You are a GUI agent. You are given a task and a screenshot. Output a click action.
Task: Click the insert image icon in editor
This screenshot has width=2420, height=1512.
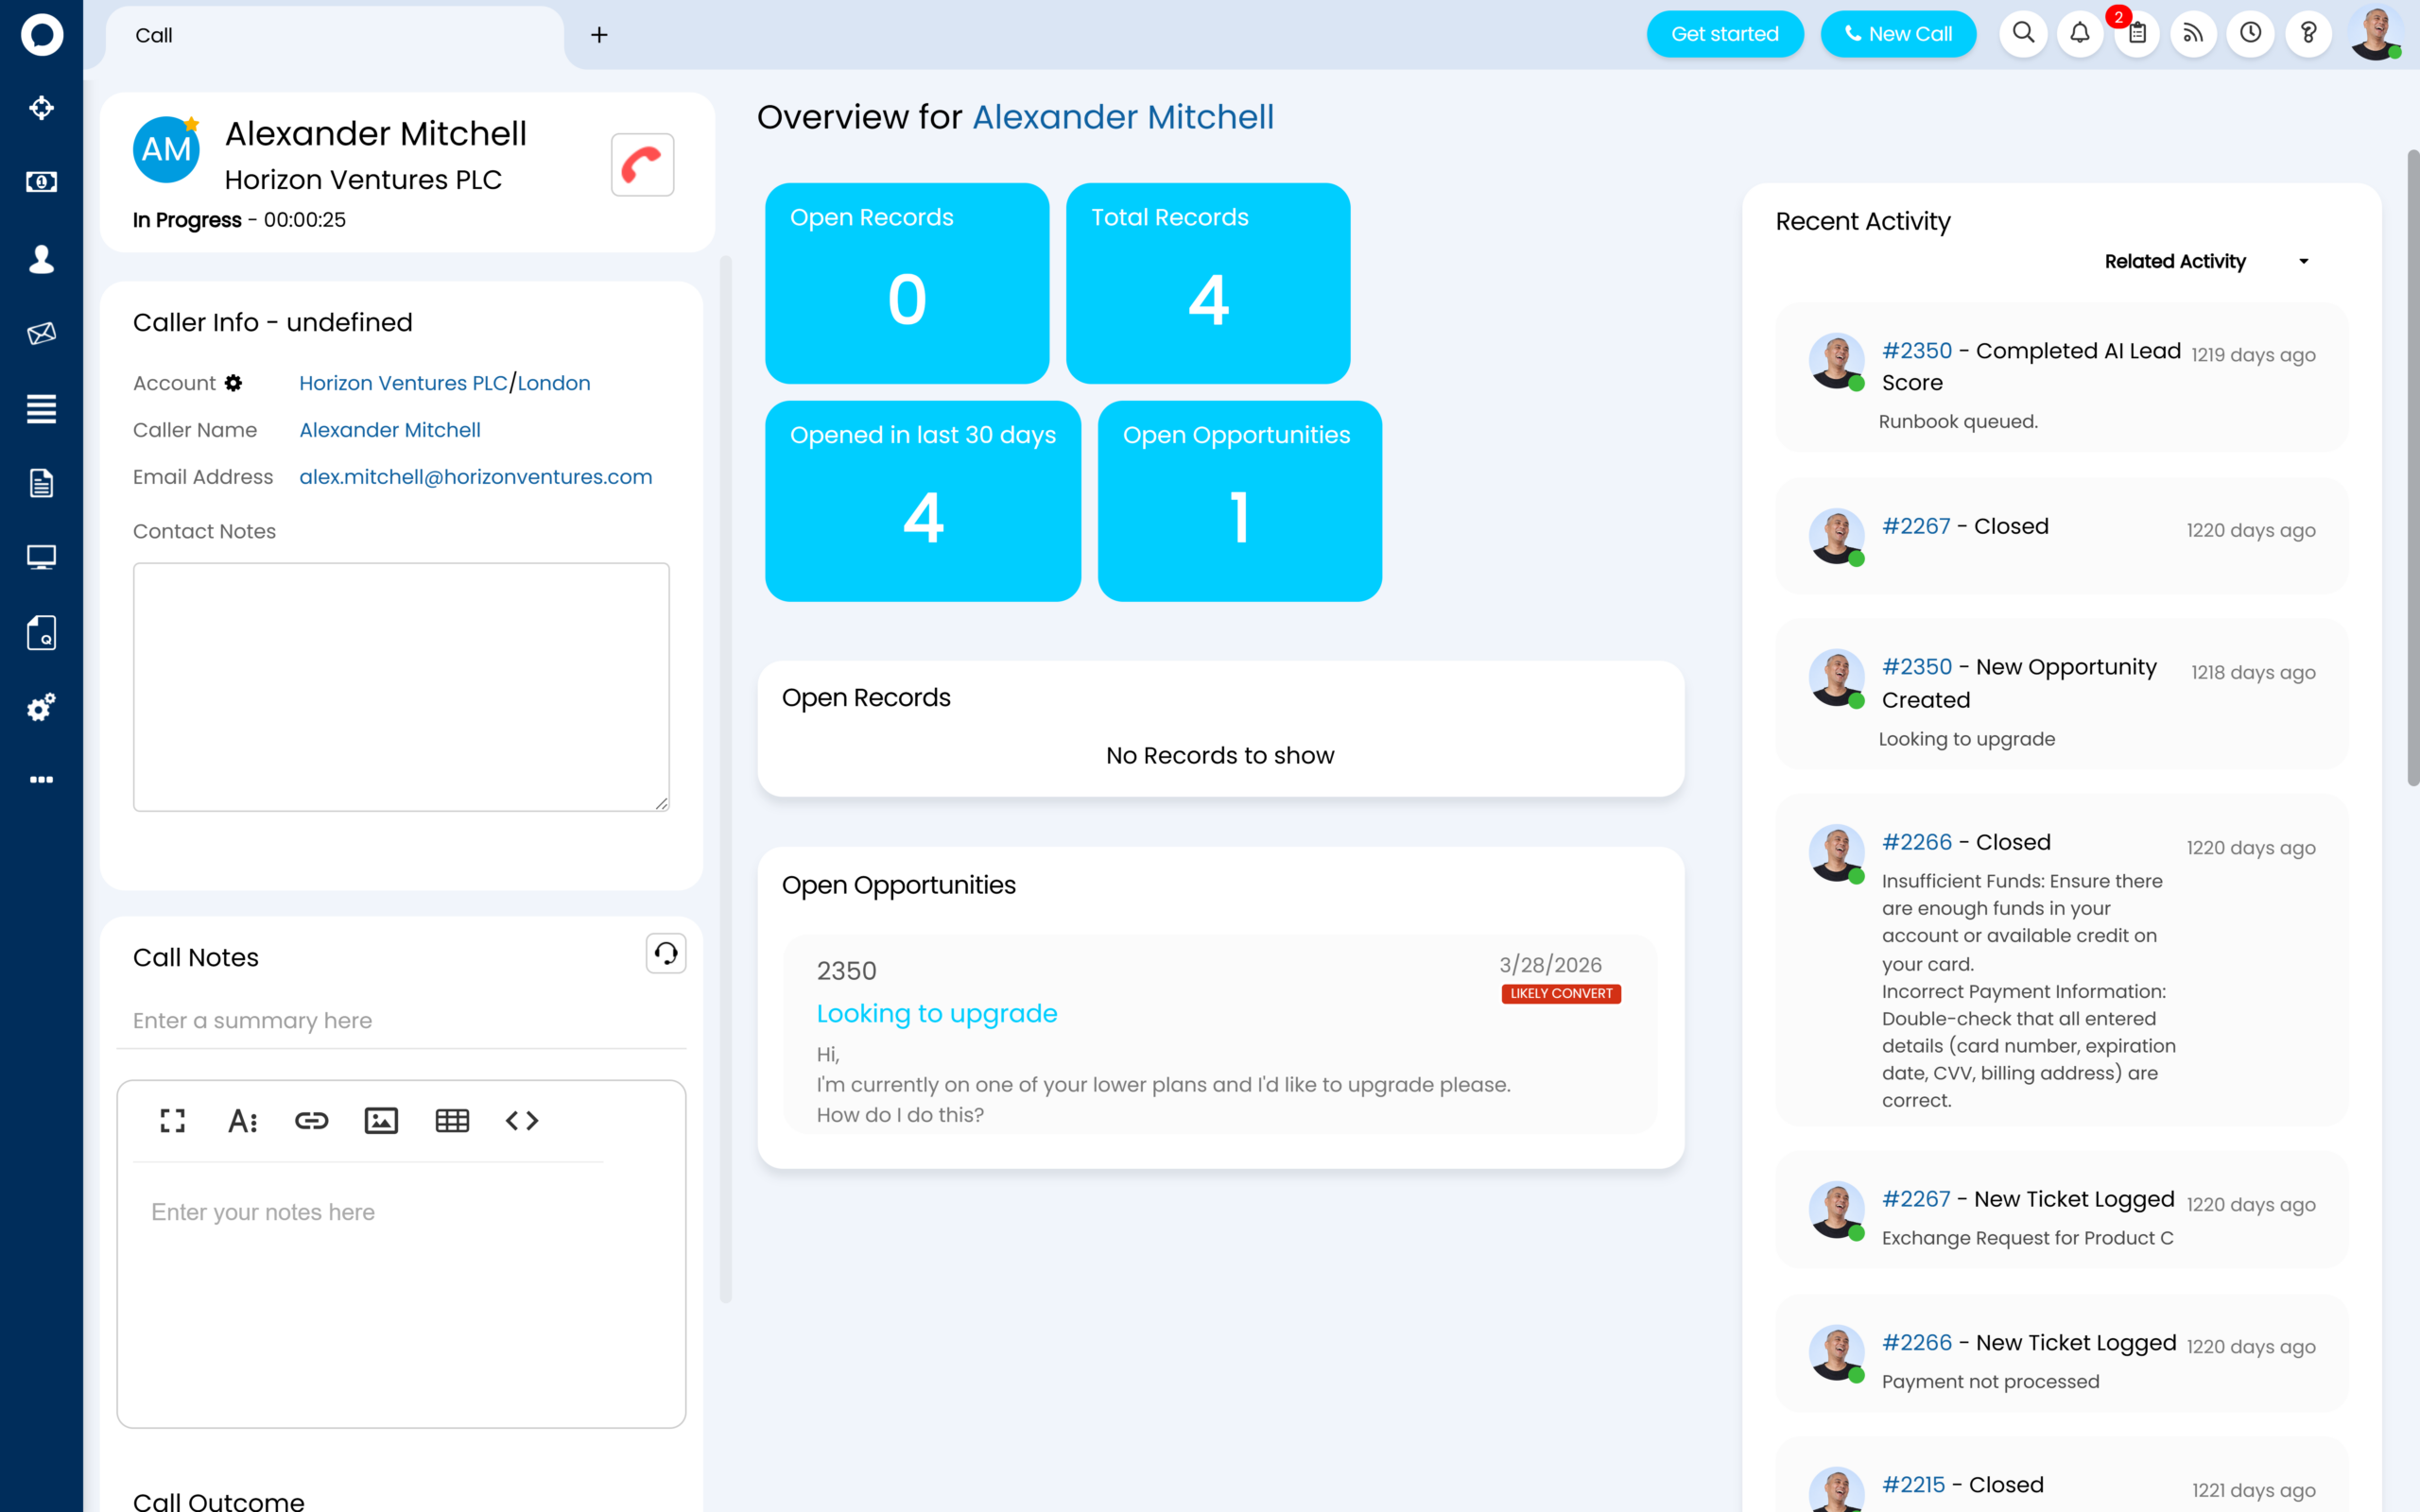[x=381, y=1120]
